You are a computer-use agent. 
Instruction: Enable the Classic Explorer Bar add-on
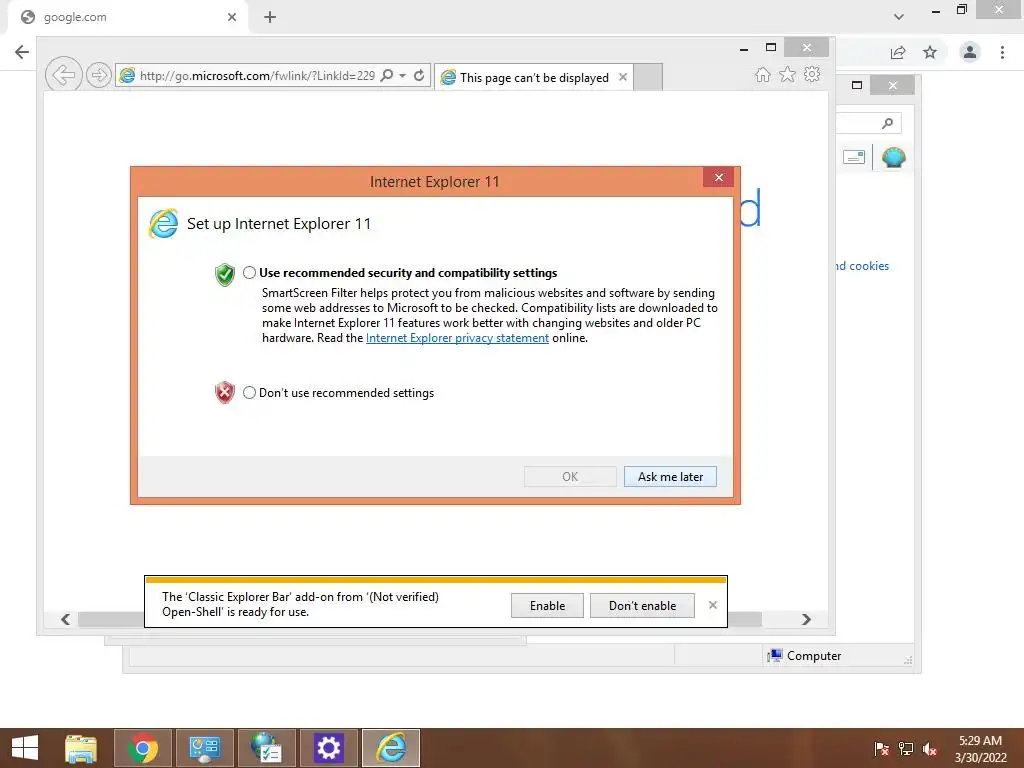pos(547,605)
